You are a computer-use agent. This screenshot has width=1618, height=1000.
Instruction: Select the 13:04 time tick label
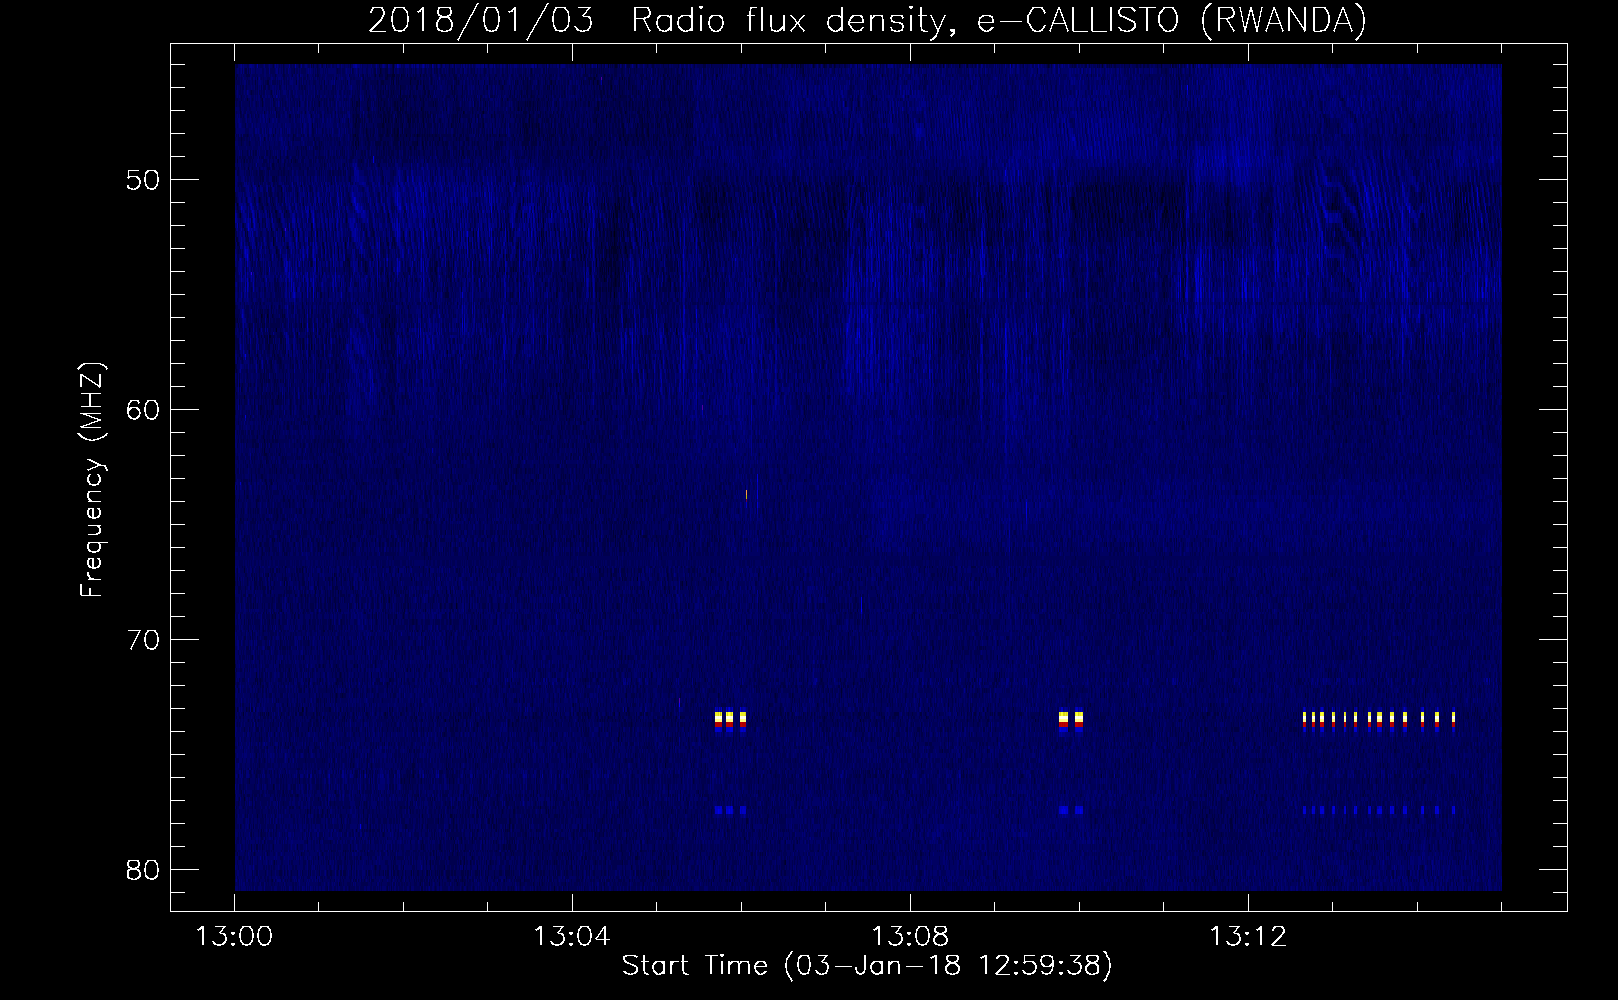point(572,937)
